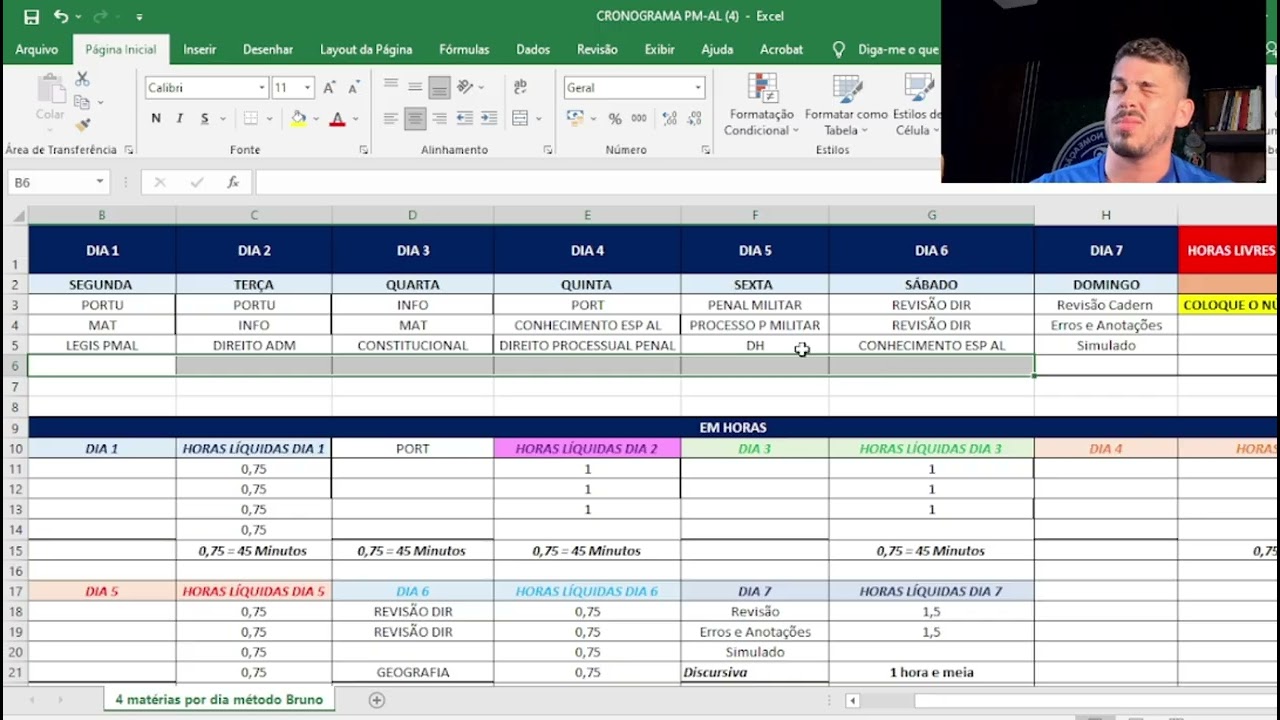Open the fill color dropdown arrow
The image size is (1280, 720).
click(x=315, y=119)
